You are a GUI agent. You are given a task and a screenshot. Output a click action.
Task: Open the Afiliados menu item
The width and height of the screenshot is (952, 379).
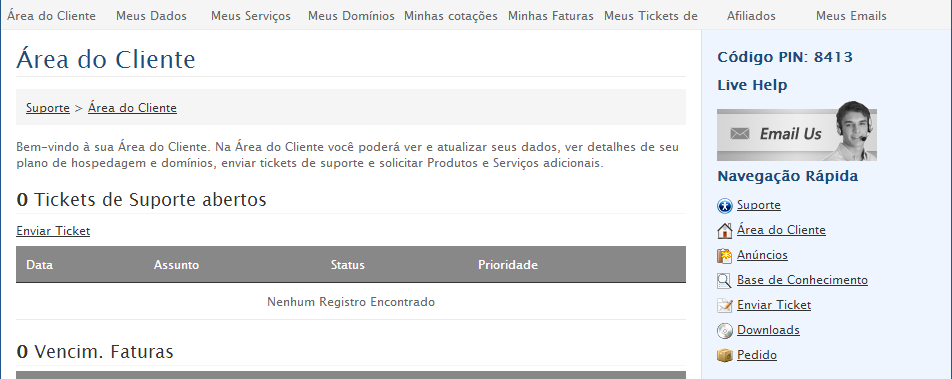click(x=751, y=16)
